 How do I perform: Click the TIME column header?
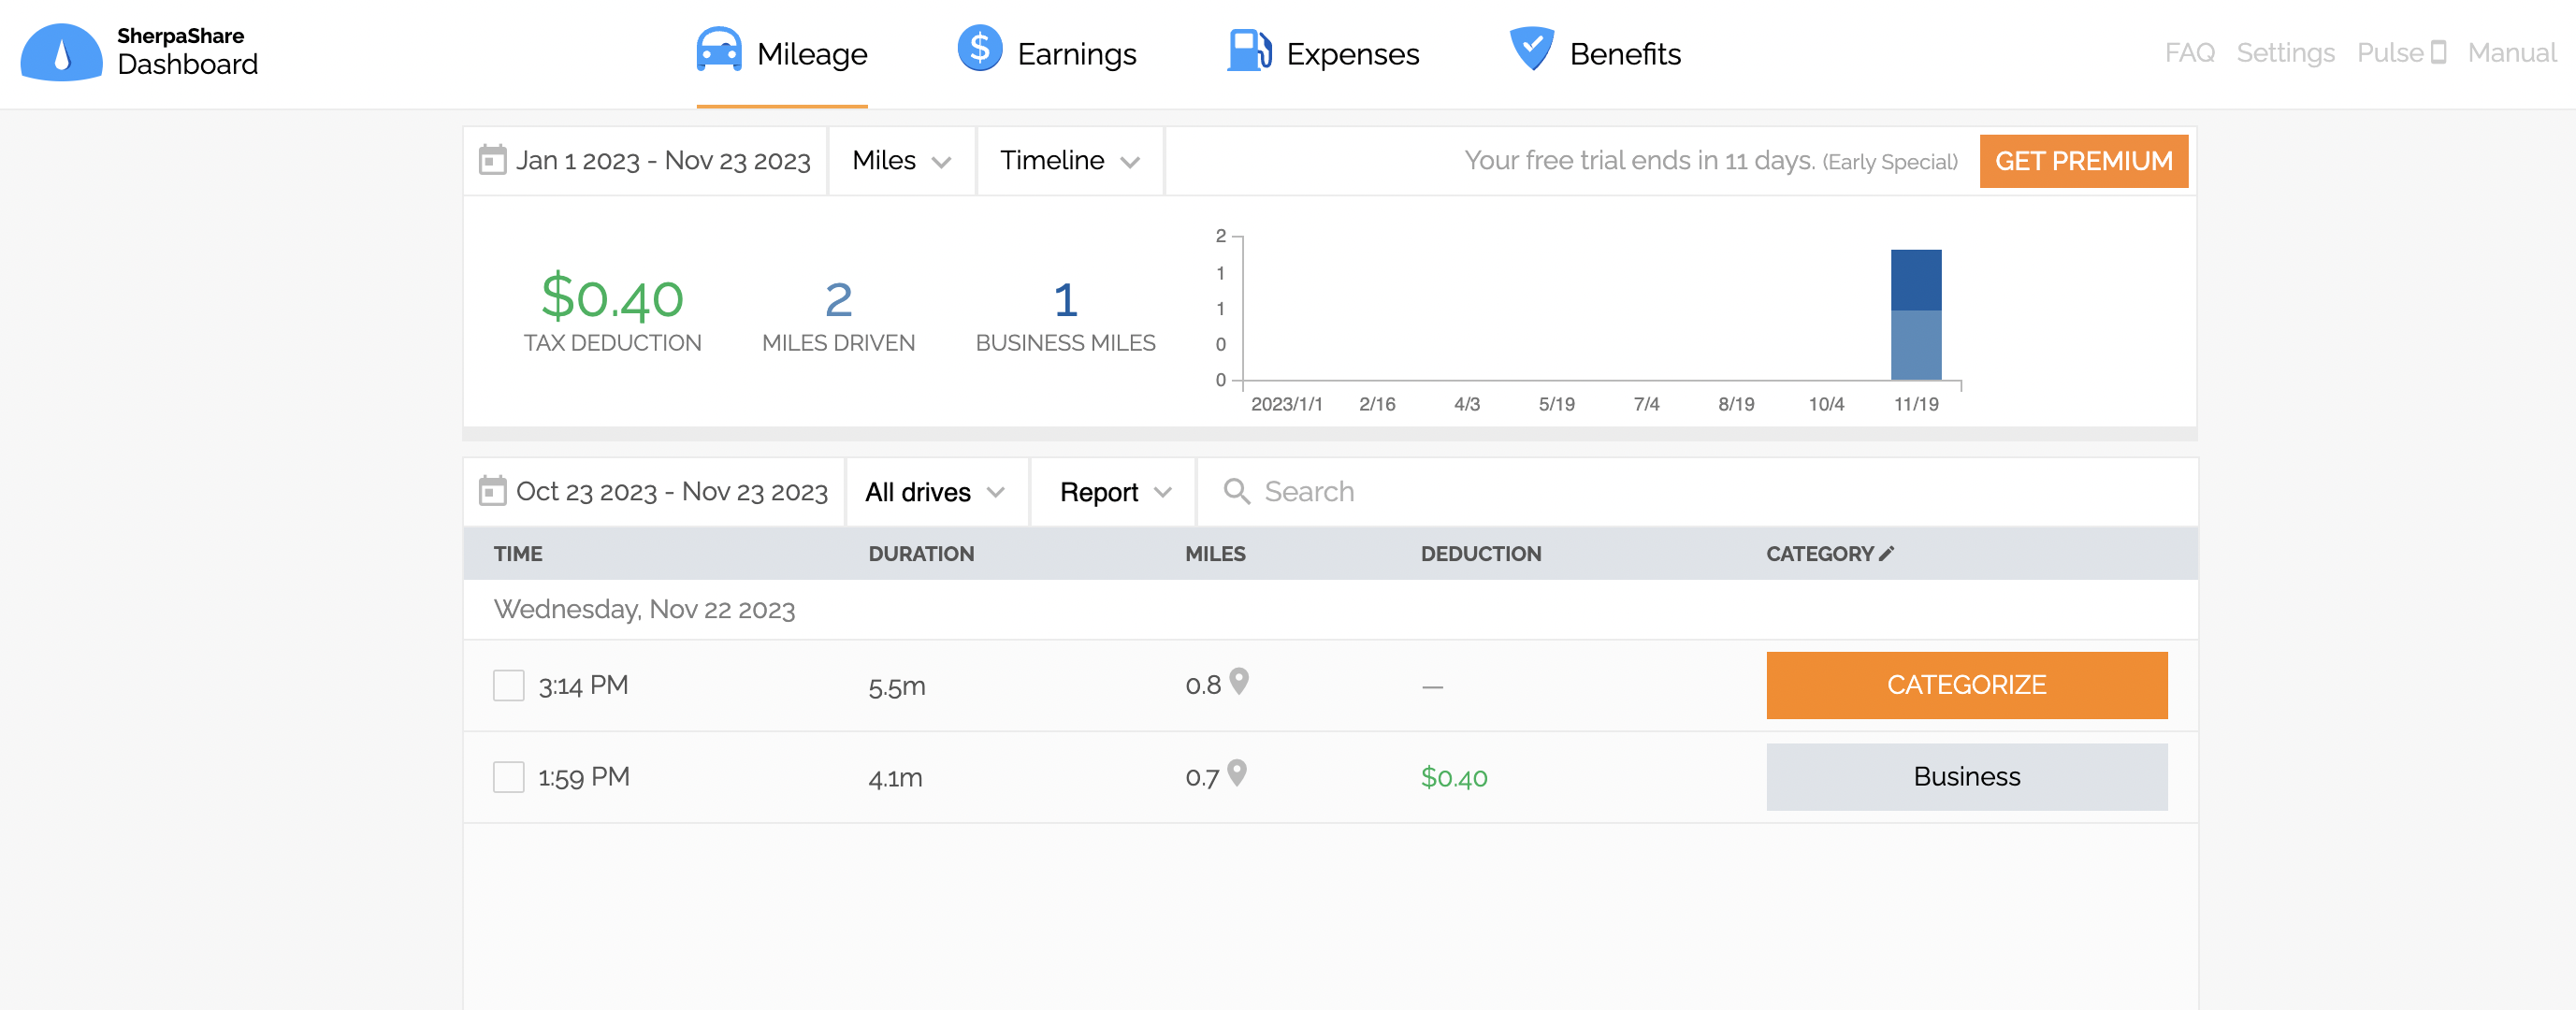point(518,554)
